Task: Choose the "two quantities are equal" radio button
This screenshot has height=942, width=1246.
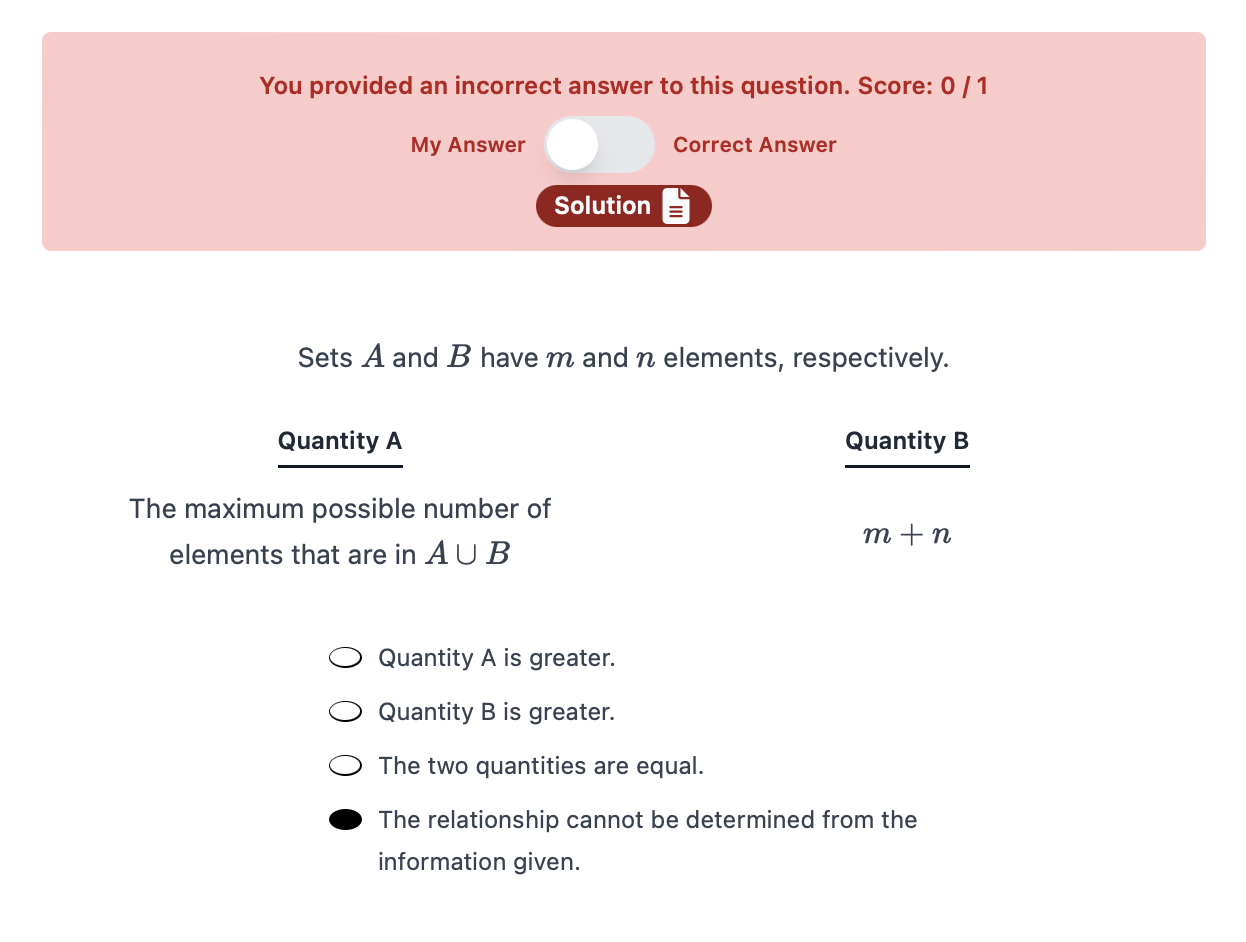Action: tap(345, 766)
